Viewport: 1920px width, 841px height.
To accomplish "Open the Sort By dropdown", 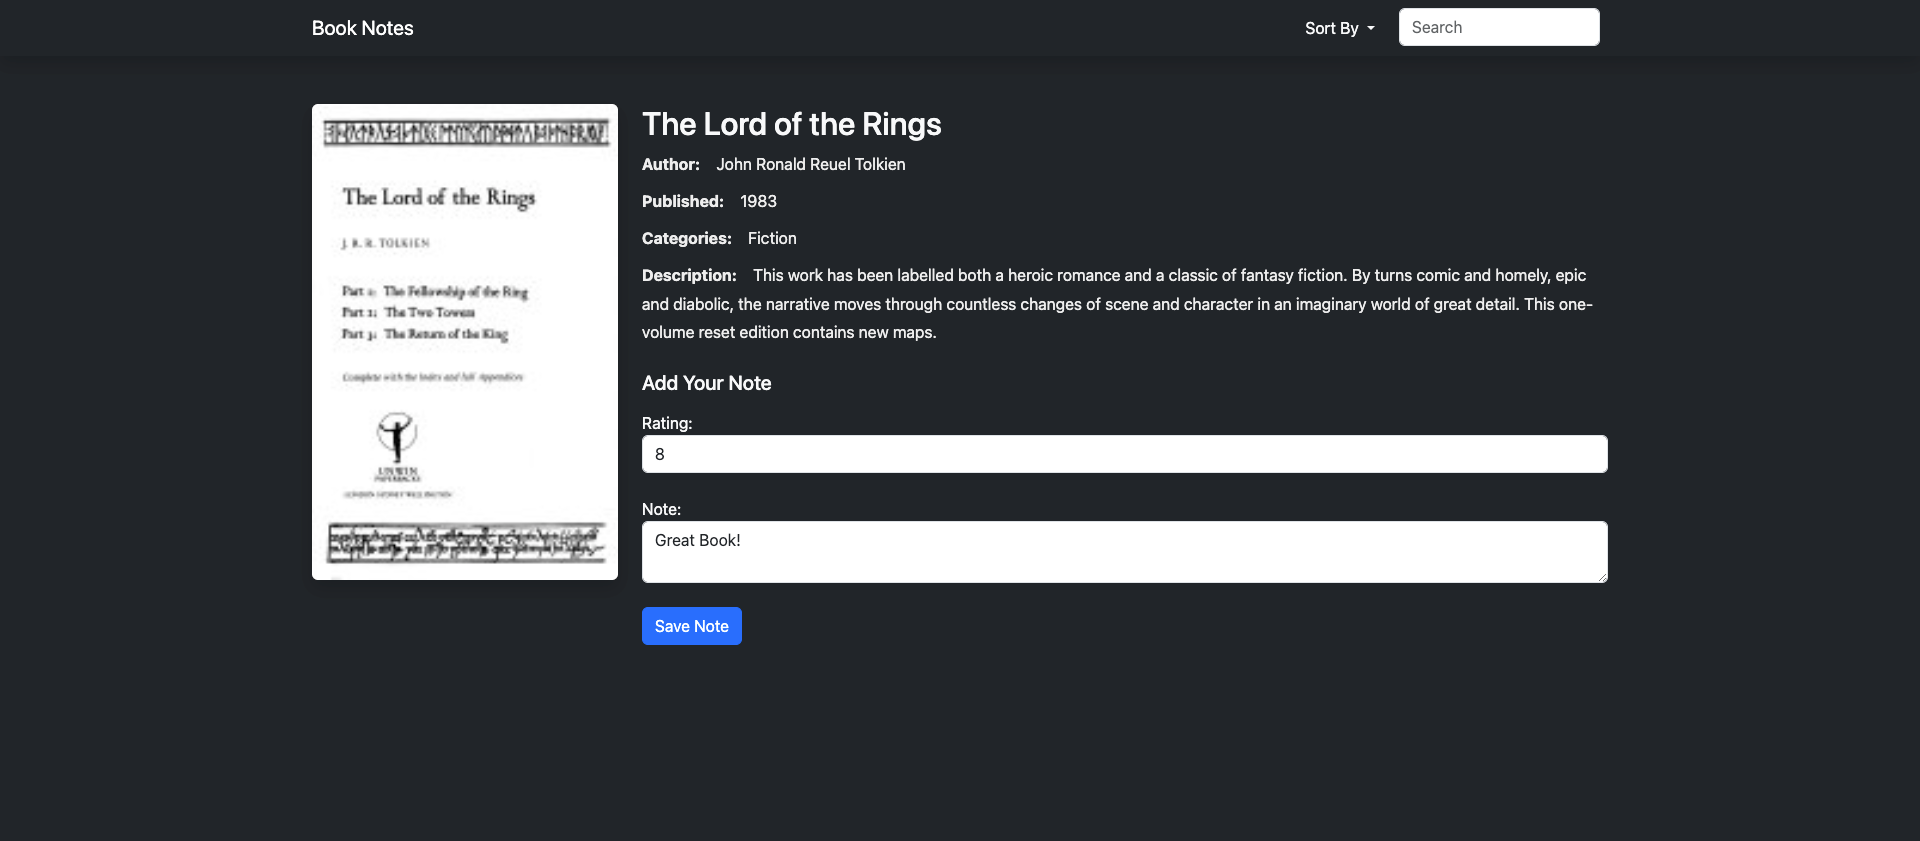I will (x=1339, y=28).
